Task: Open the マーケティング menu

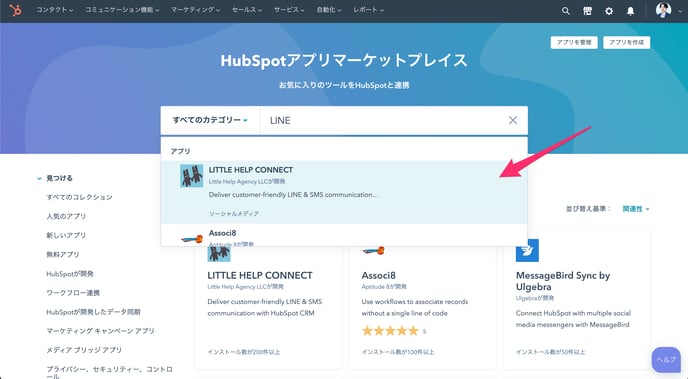Action: click(196, 10)
